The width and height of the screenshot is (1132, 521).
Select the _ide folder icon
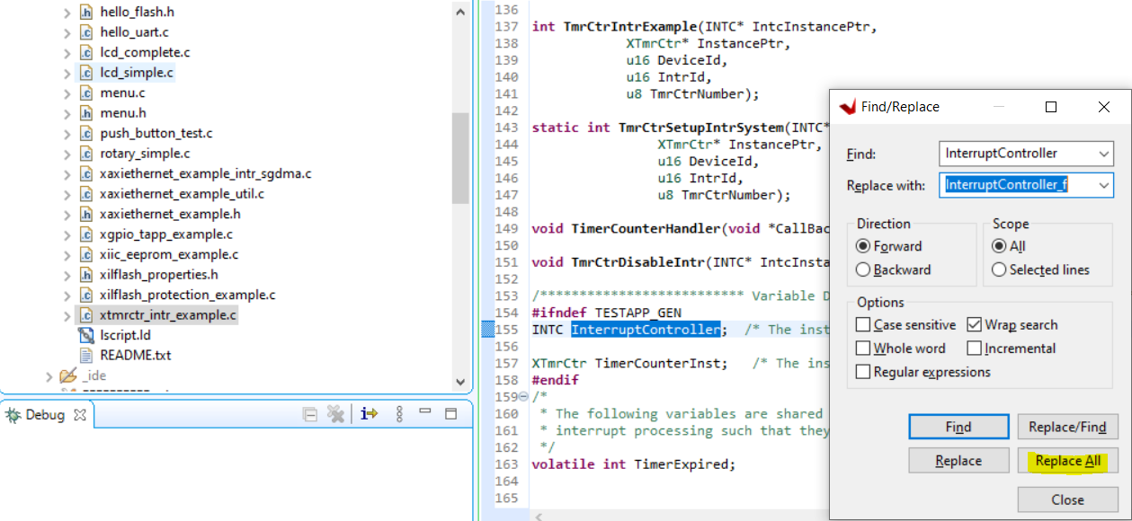click(68, 376)
